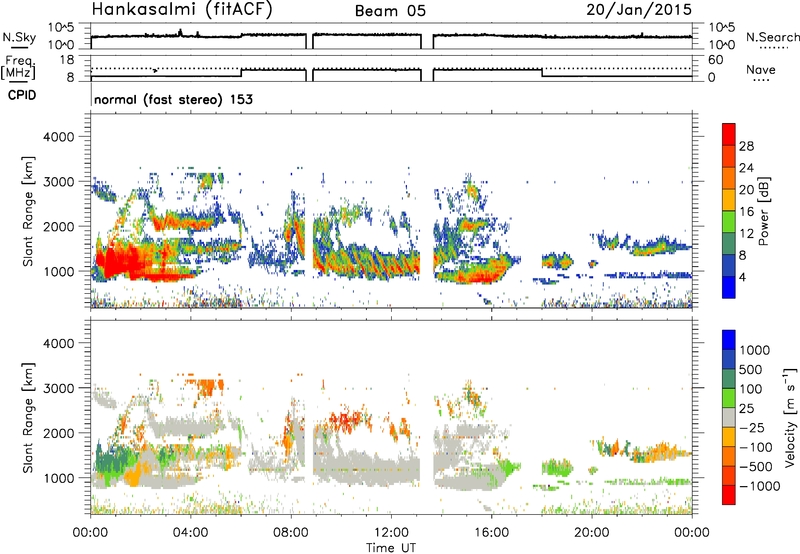The height and width of the screenshot is (554, 800).
Task: Click the 'CPID' label
Action: click(x=21, y=95)
